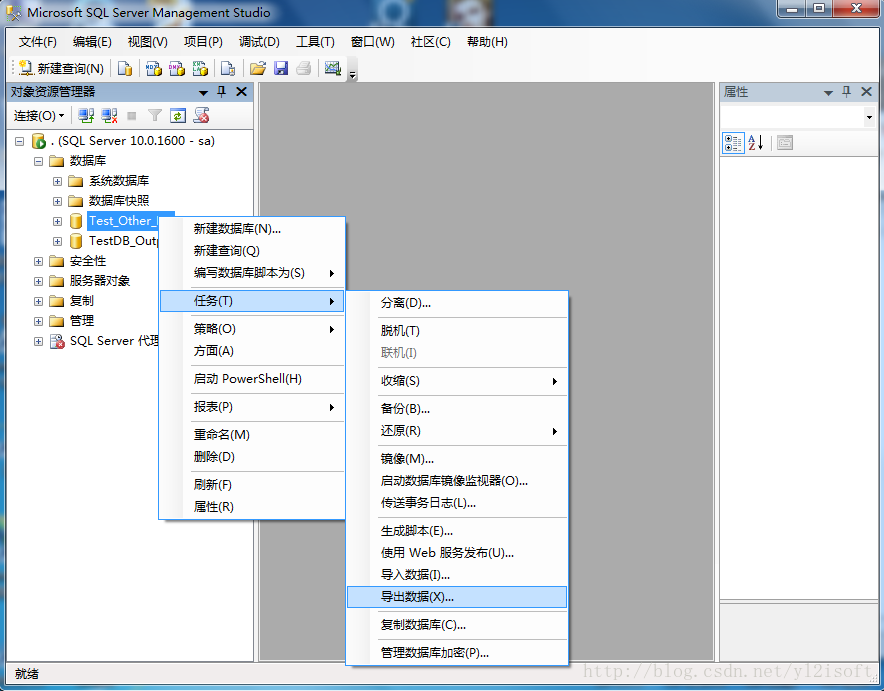This screenshot has width=884, height=691.
Task: Collapse the 数据库 folder
Action: [38, 161]
